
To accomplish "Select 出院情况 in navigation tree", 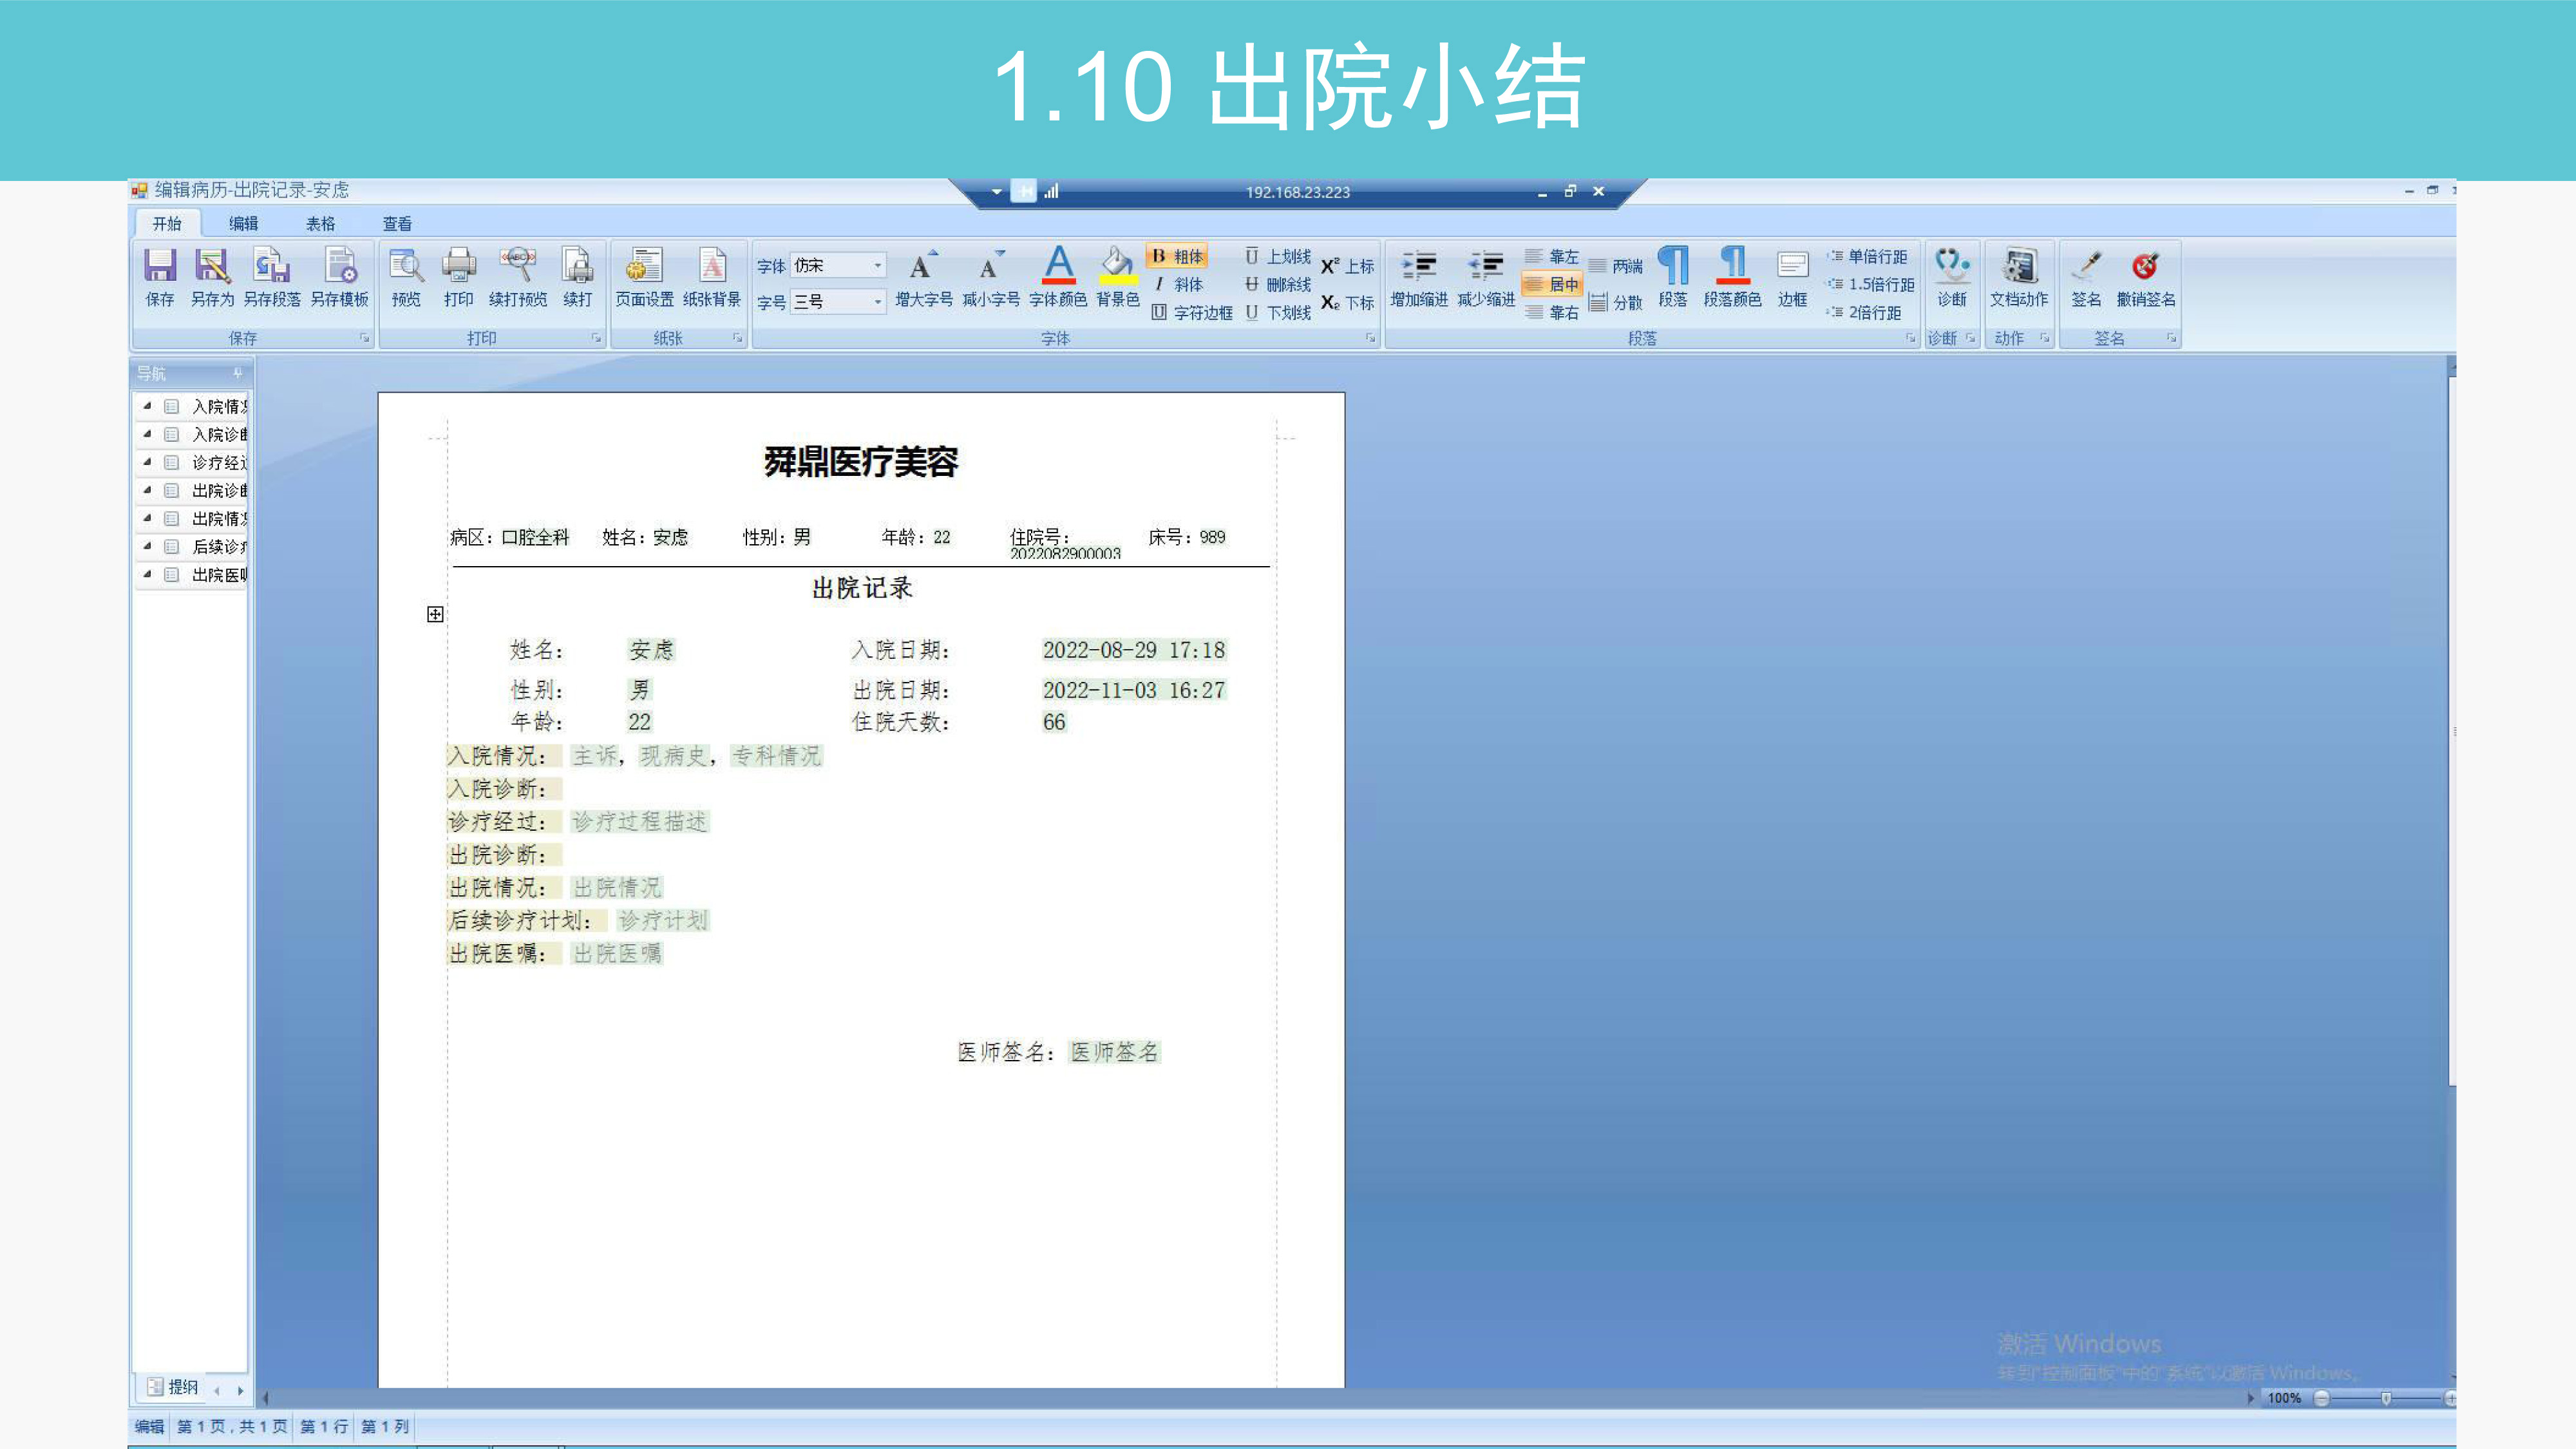I will click(x=219, y=518).
